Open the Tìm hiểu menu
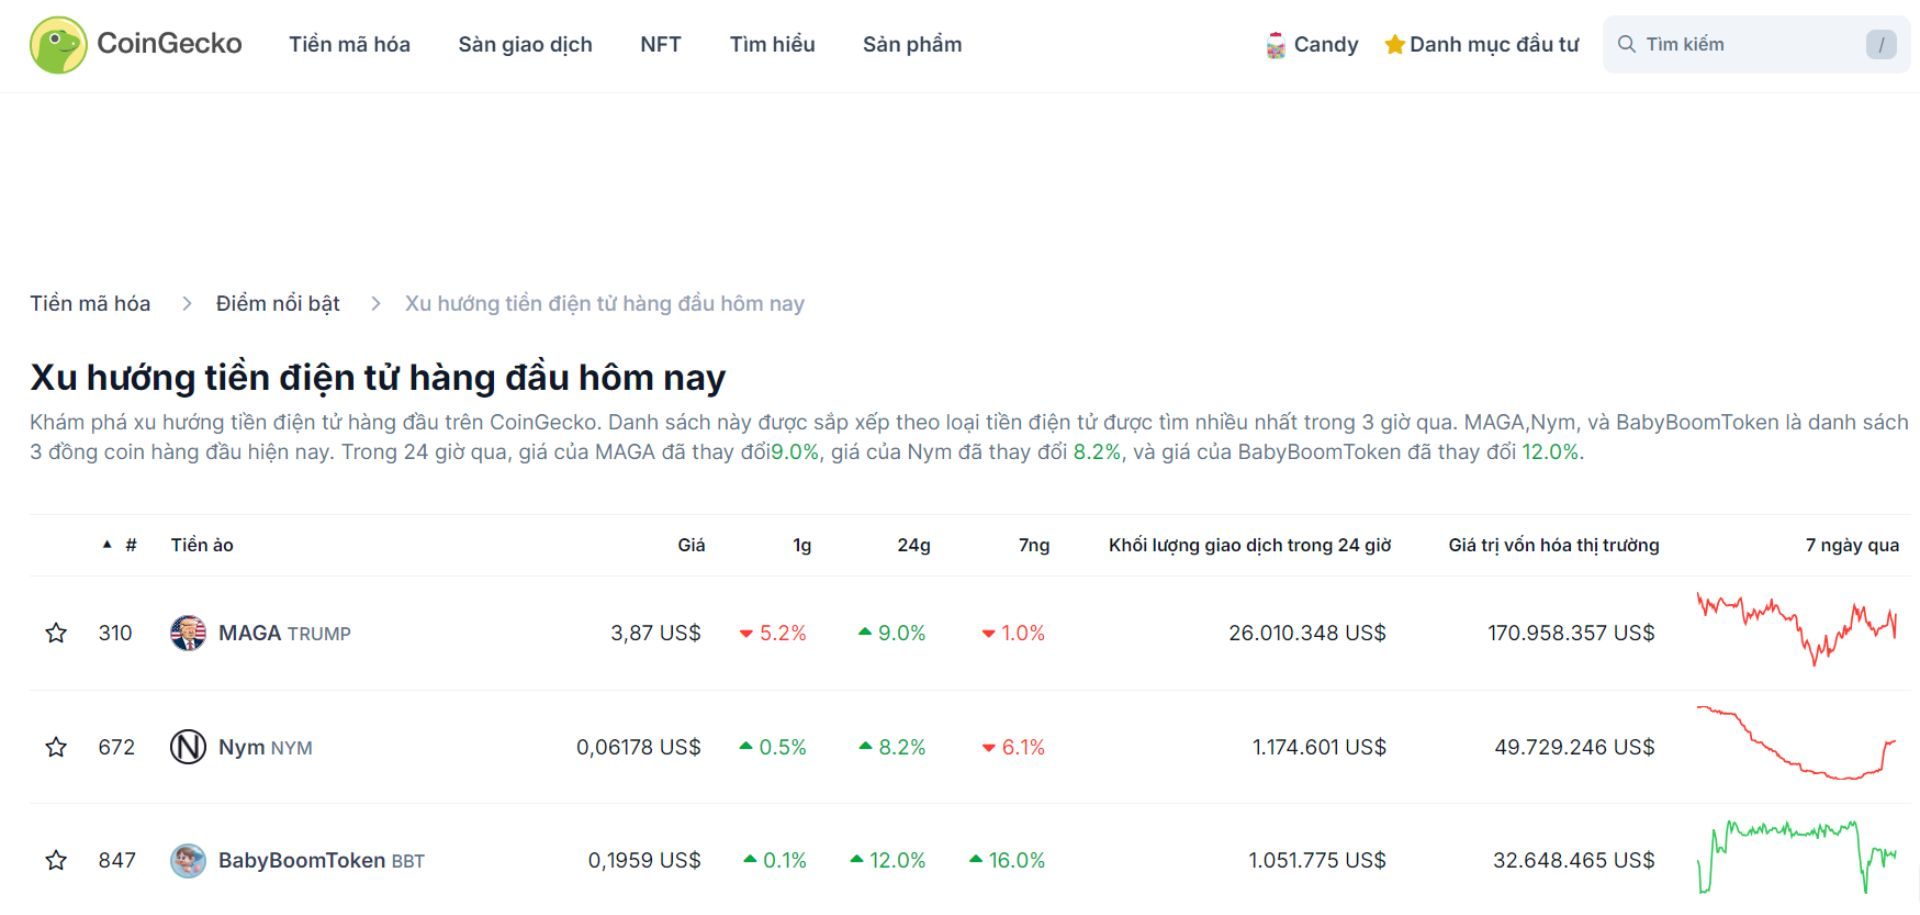 pyautogui.click(x=774, y=44)
